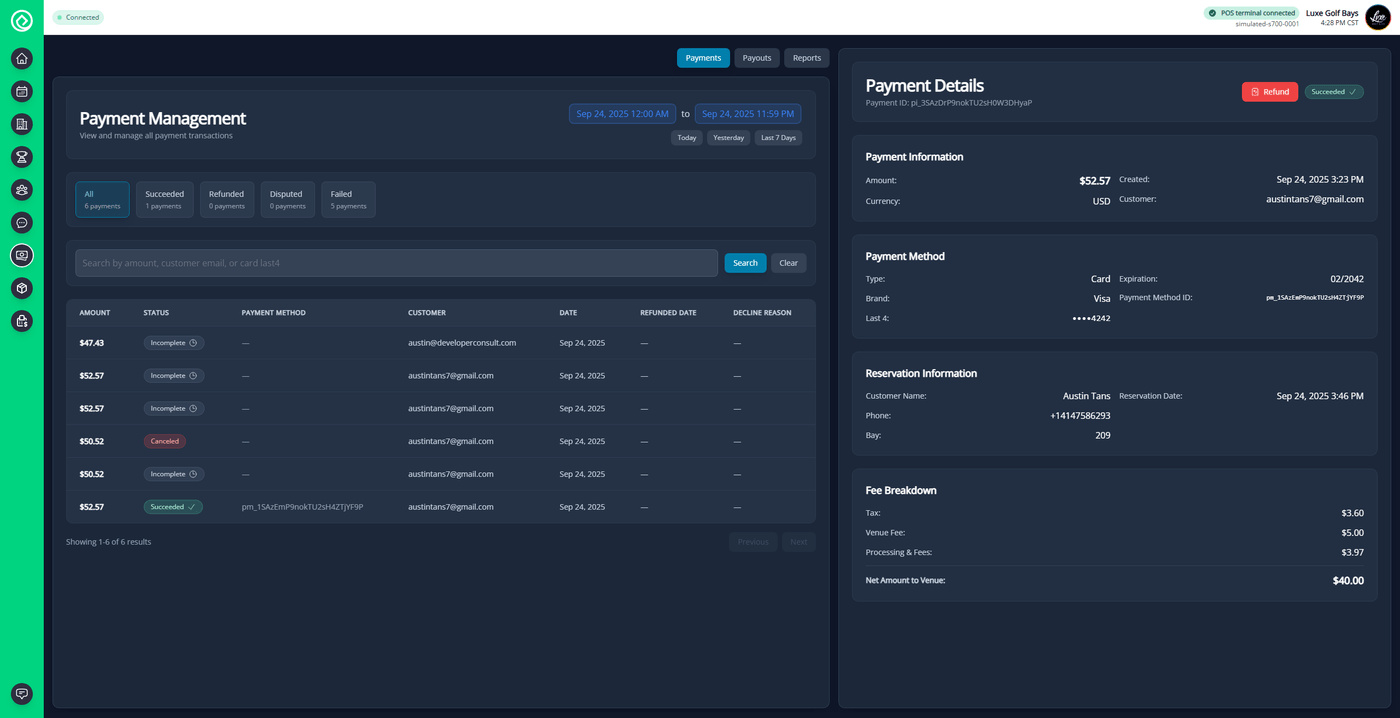
Task: Enable the Failed payments filter
Action: click(x=347, y=199)
